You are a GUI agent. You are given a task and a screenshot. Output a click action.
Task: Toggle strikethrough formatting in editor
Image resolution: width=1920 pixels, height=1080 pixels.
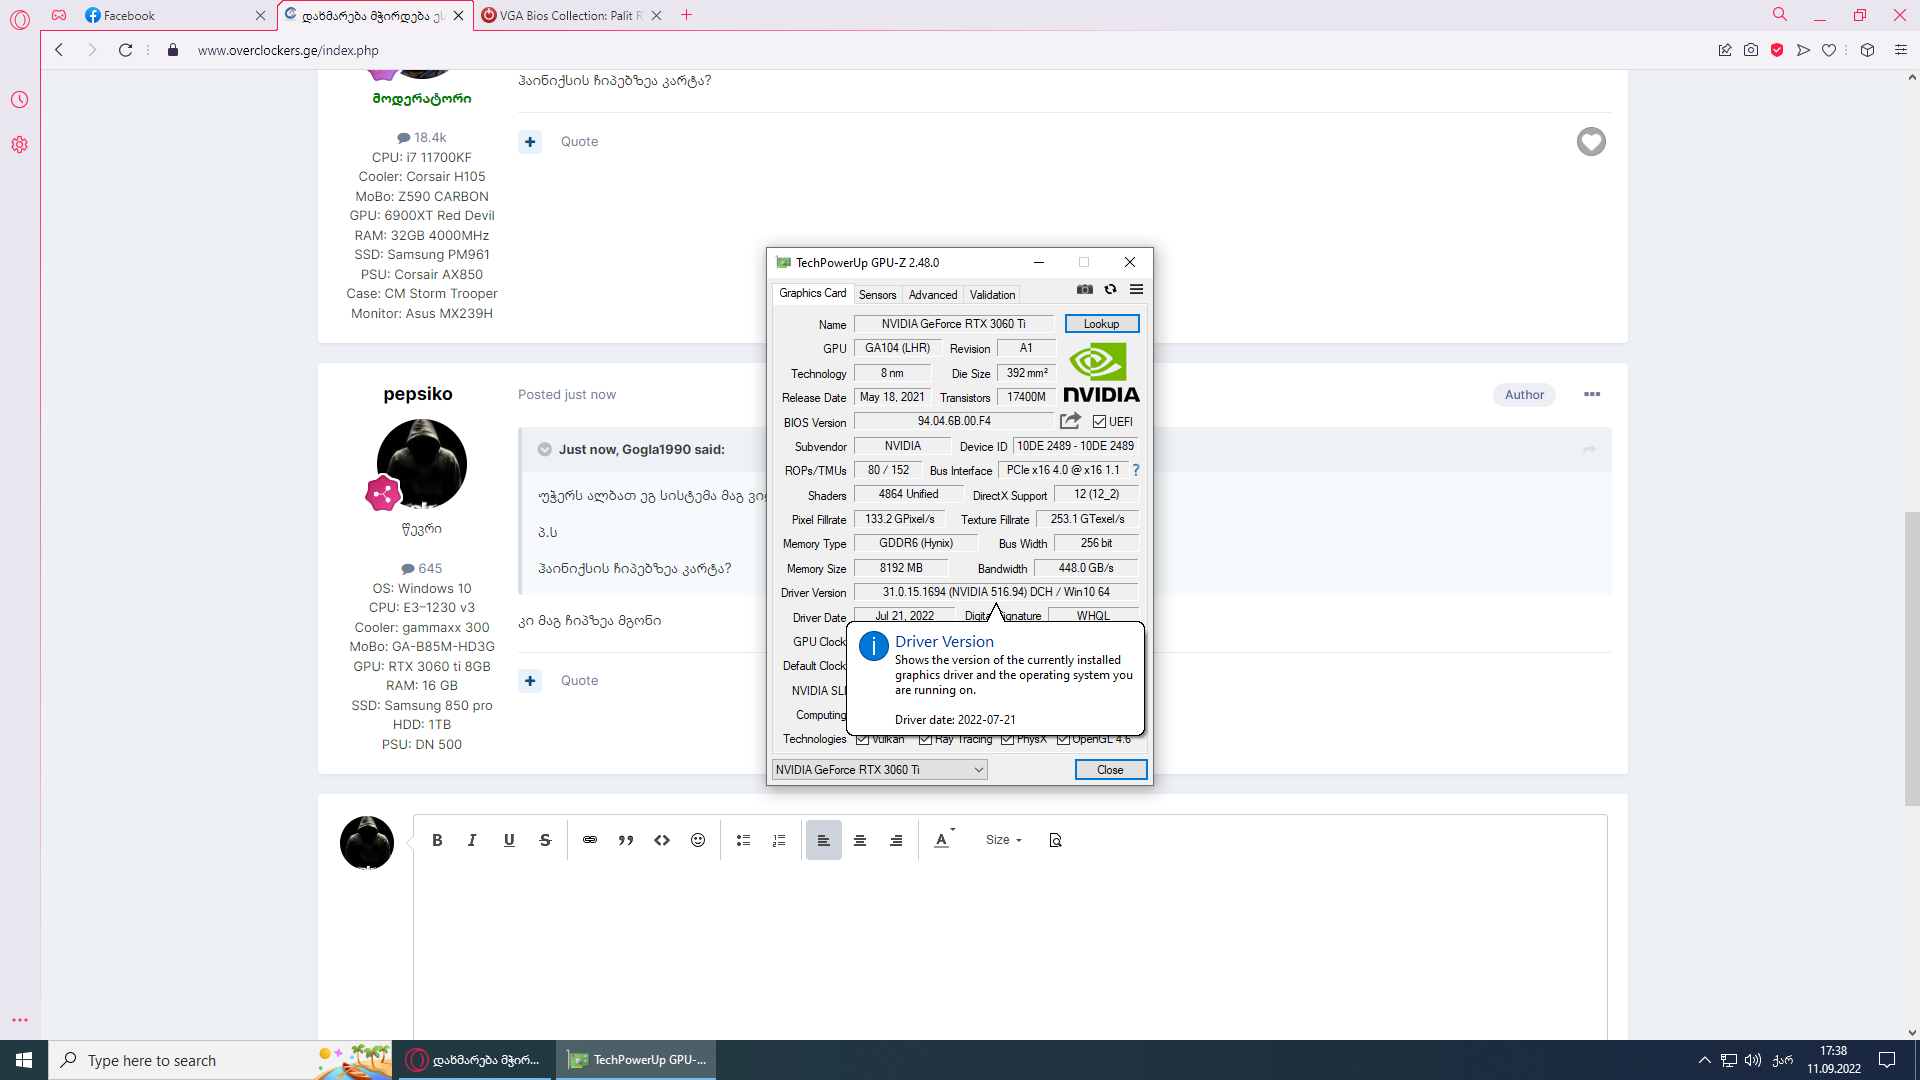click(545, 840)
